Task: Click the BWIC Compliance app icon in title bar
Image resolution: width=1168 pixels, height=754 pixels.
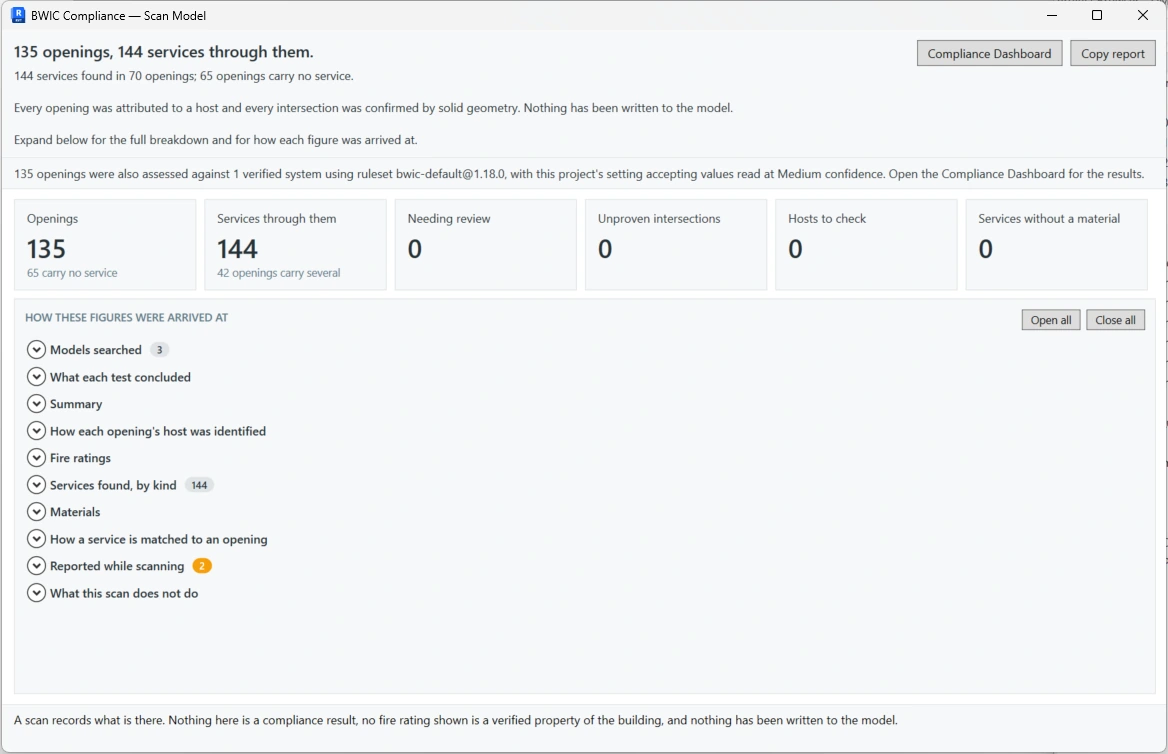Action: (18, 15)
